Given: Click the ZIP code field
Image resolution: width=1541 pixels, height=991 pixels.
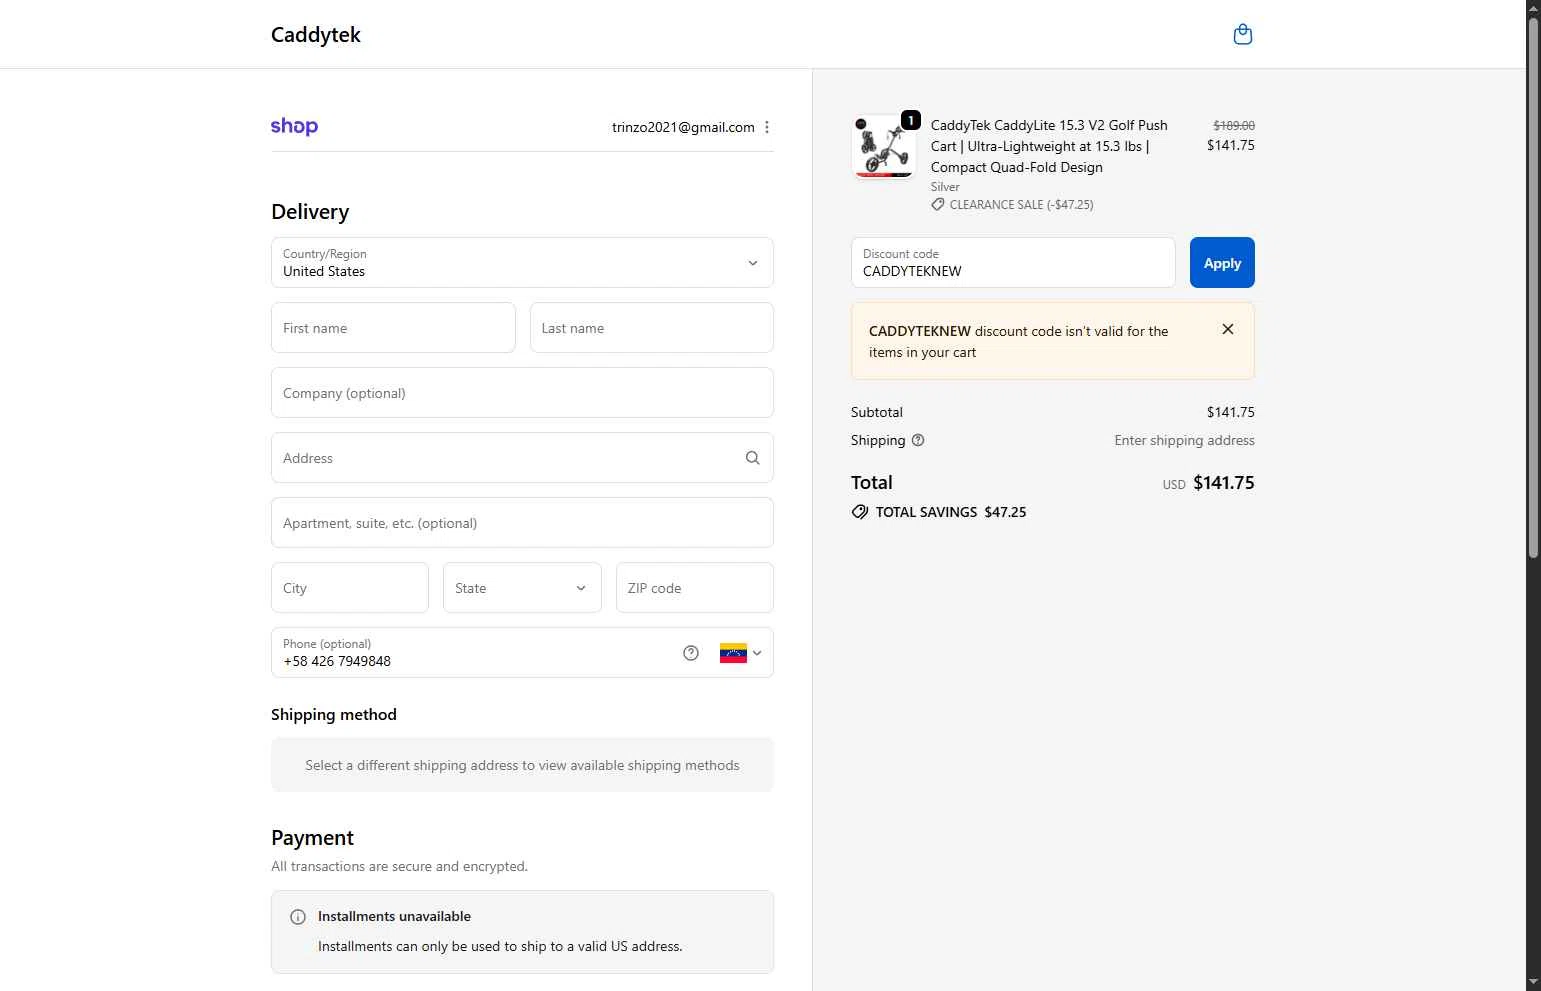Looking at the screenshot, I should pos(695,588).
